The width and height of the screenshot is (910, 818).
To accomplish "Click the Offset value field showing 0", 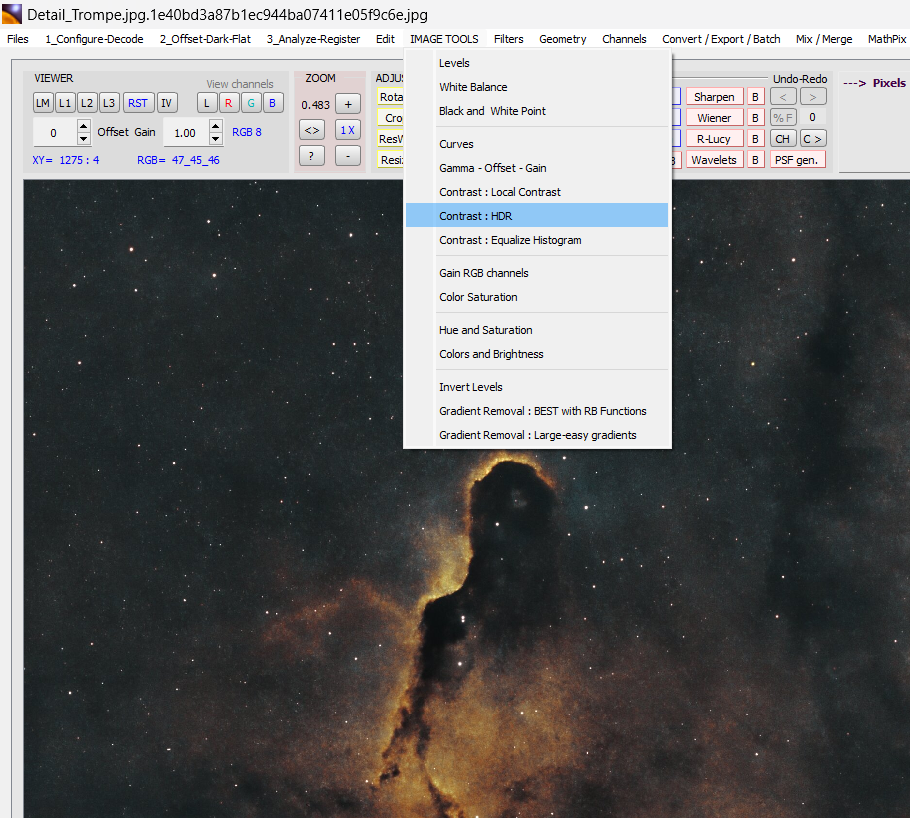I will pos(55,133).
